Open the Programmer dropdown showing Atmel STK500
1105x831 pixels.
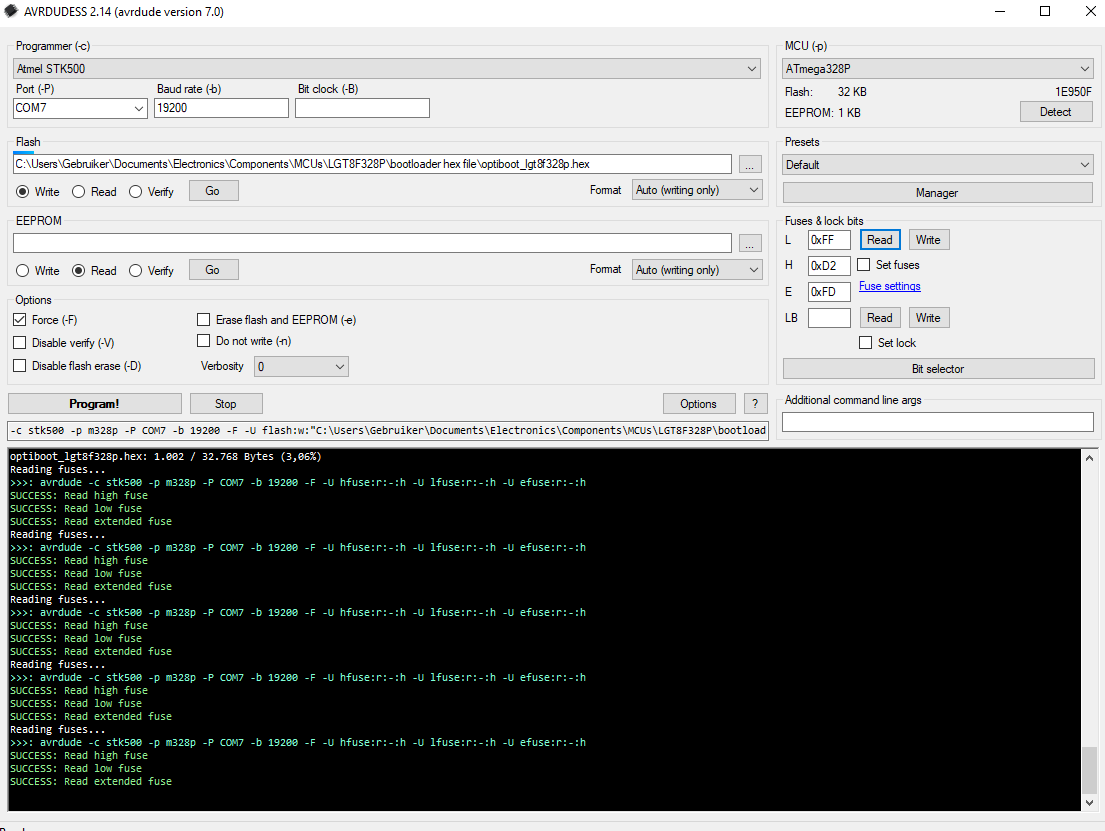tap(387, 68)
